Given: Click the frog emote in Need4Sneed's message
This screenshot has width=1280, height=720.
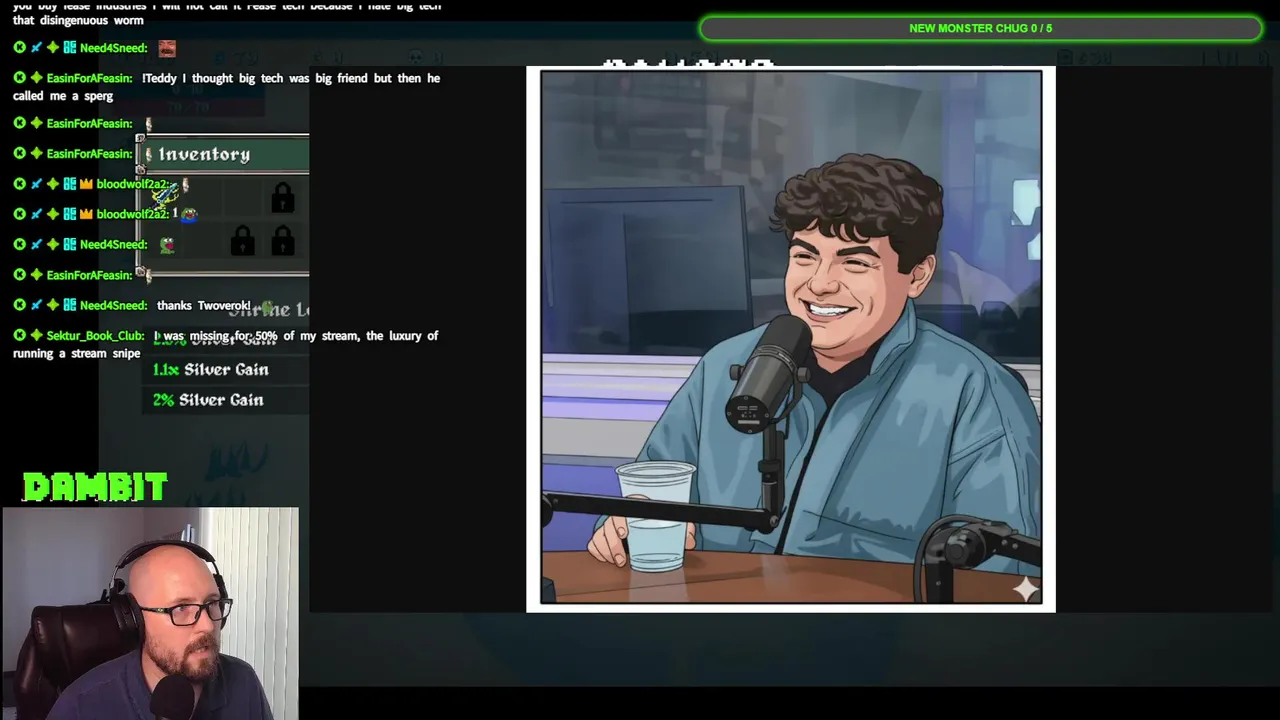Looking at the screenshot, I should [x=167, y=245].
